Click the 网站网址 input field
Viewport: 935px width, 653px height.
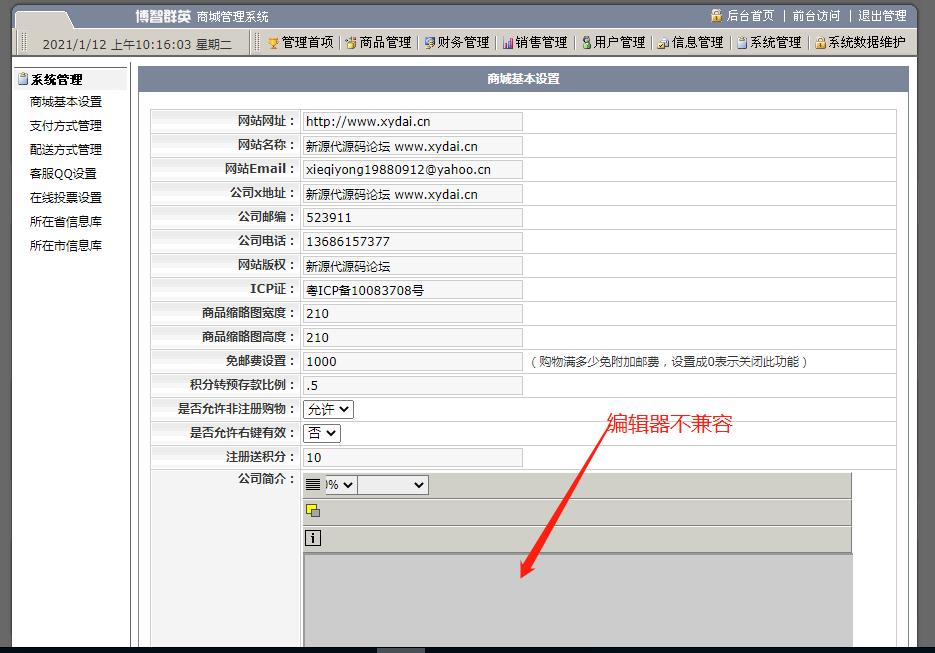pyautogui.click(x=413, y=122)
